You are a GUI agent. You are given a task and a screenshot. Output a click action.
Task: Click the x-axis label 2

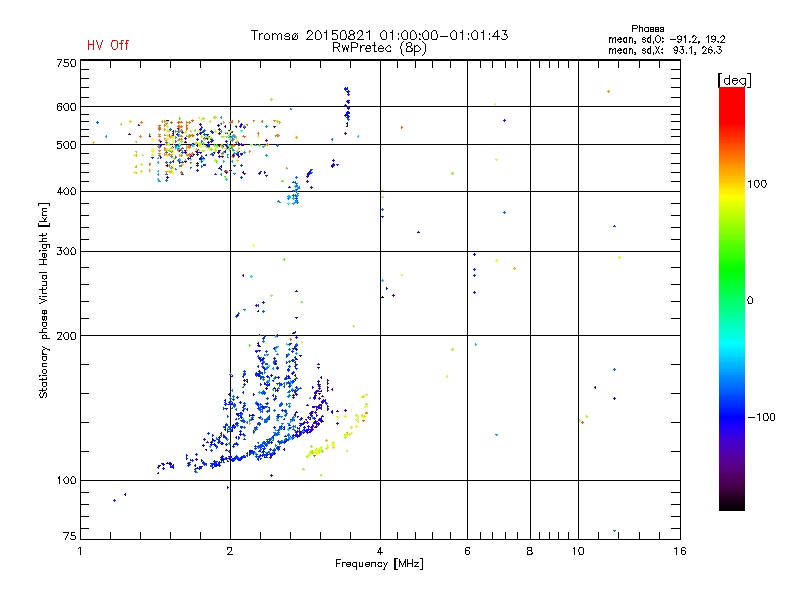tap(230, 551)
